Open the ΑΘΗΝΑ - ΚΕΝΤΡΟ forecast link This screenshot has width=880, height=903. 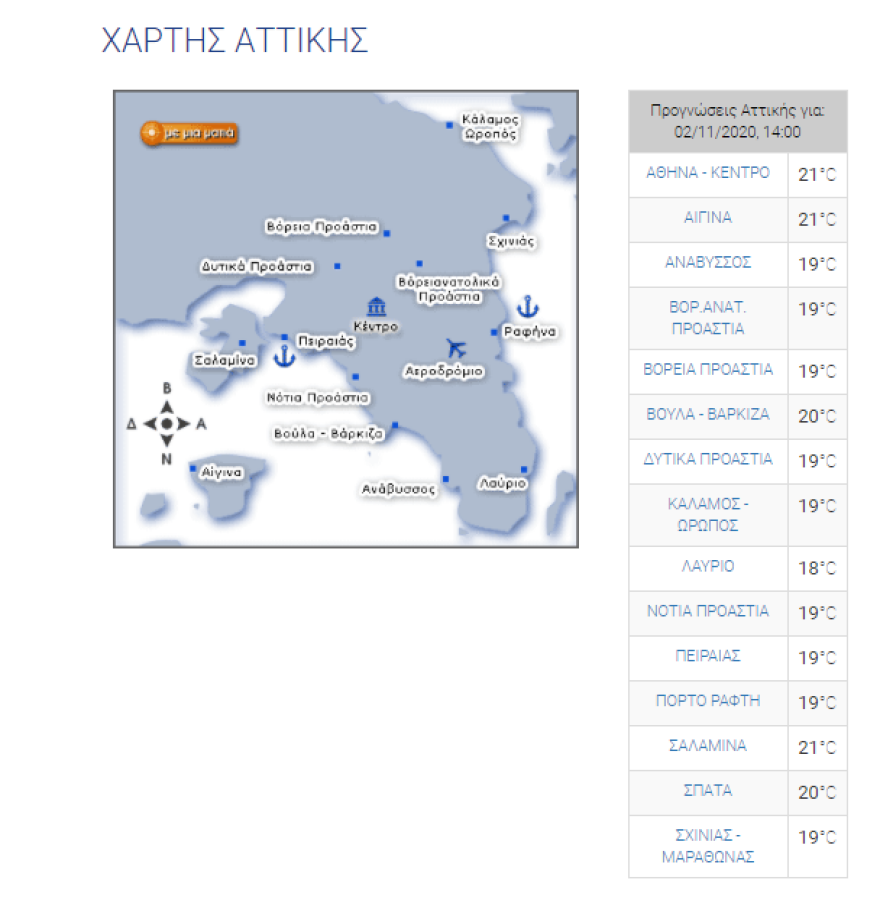coord(707,174)
